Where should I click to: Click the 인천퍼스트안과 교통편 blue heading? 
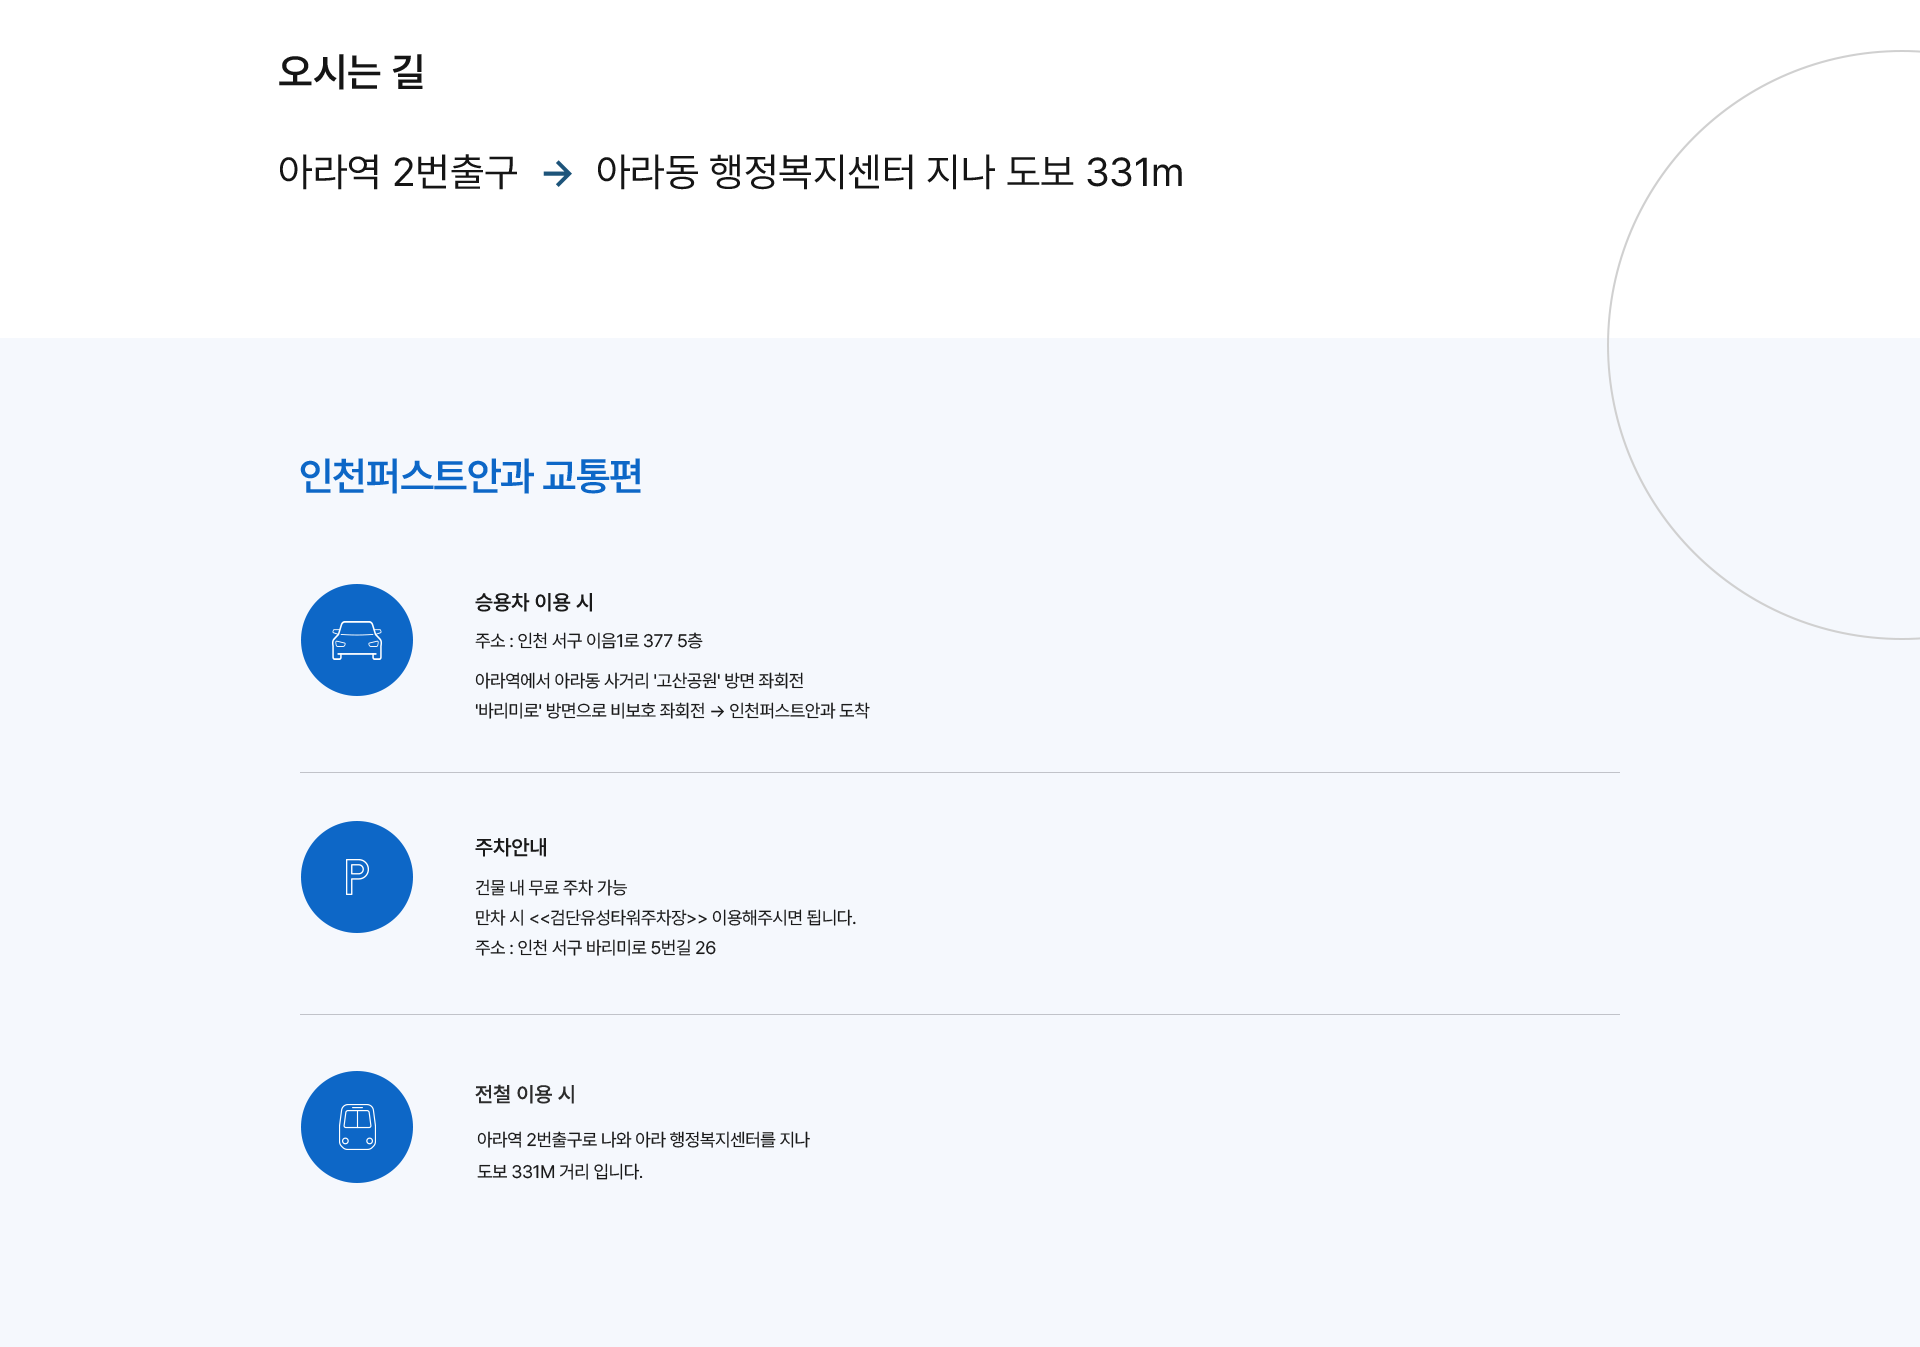pos(470,475)
